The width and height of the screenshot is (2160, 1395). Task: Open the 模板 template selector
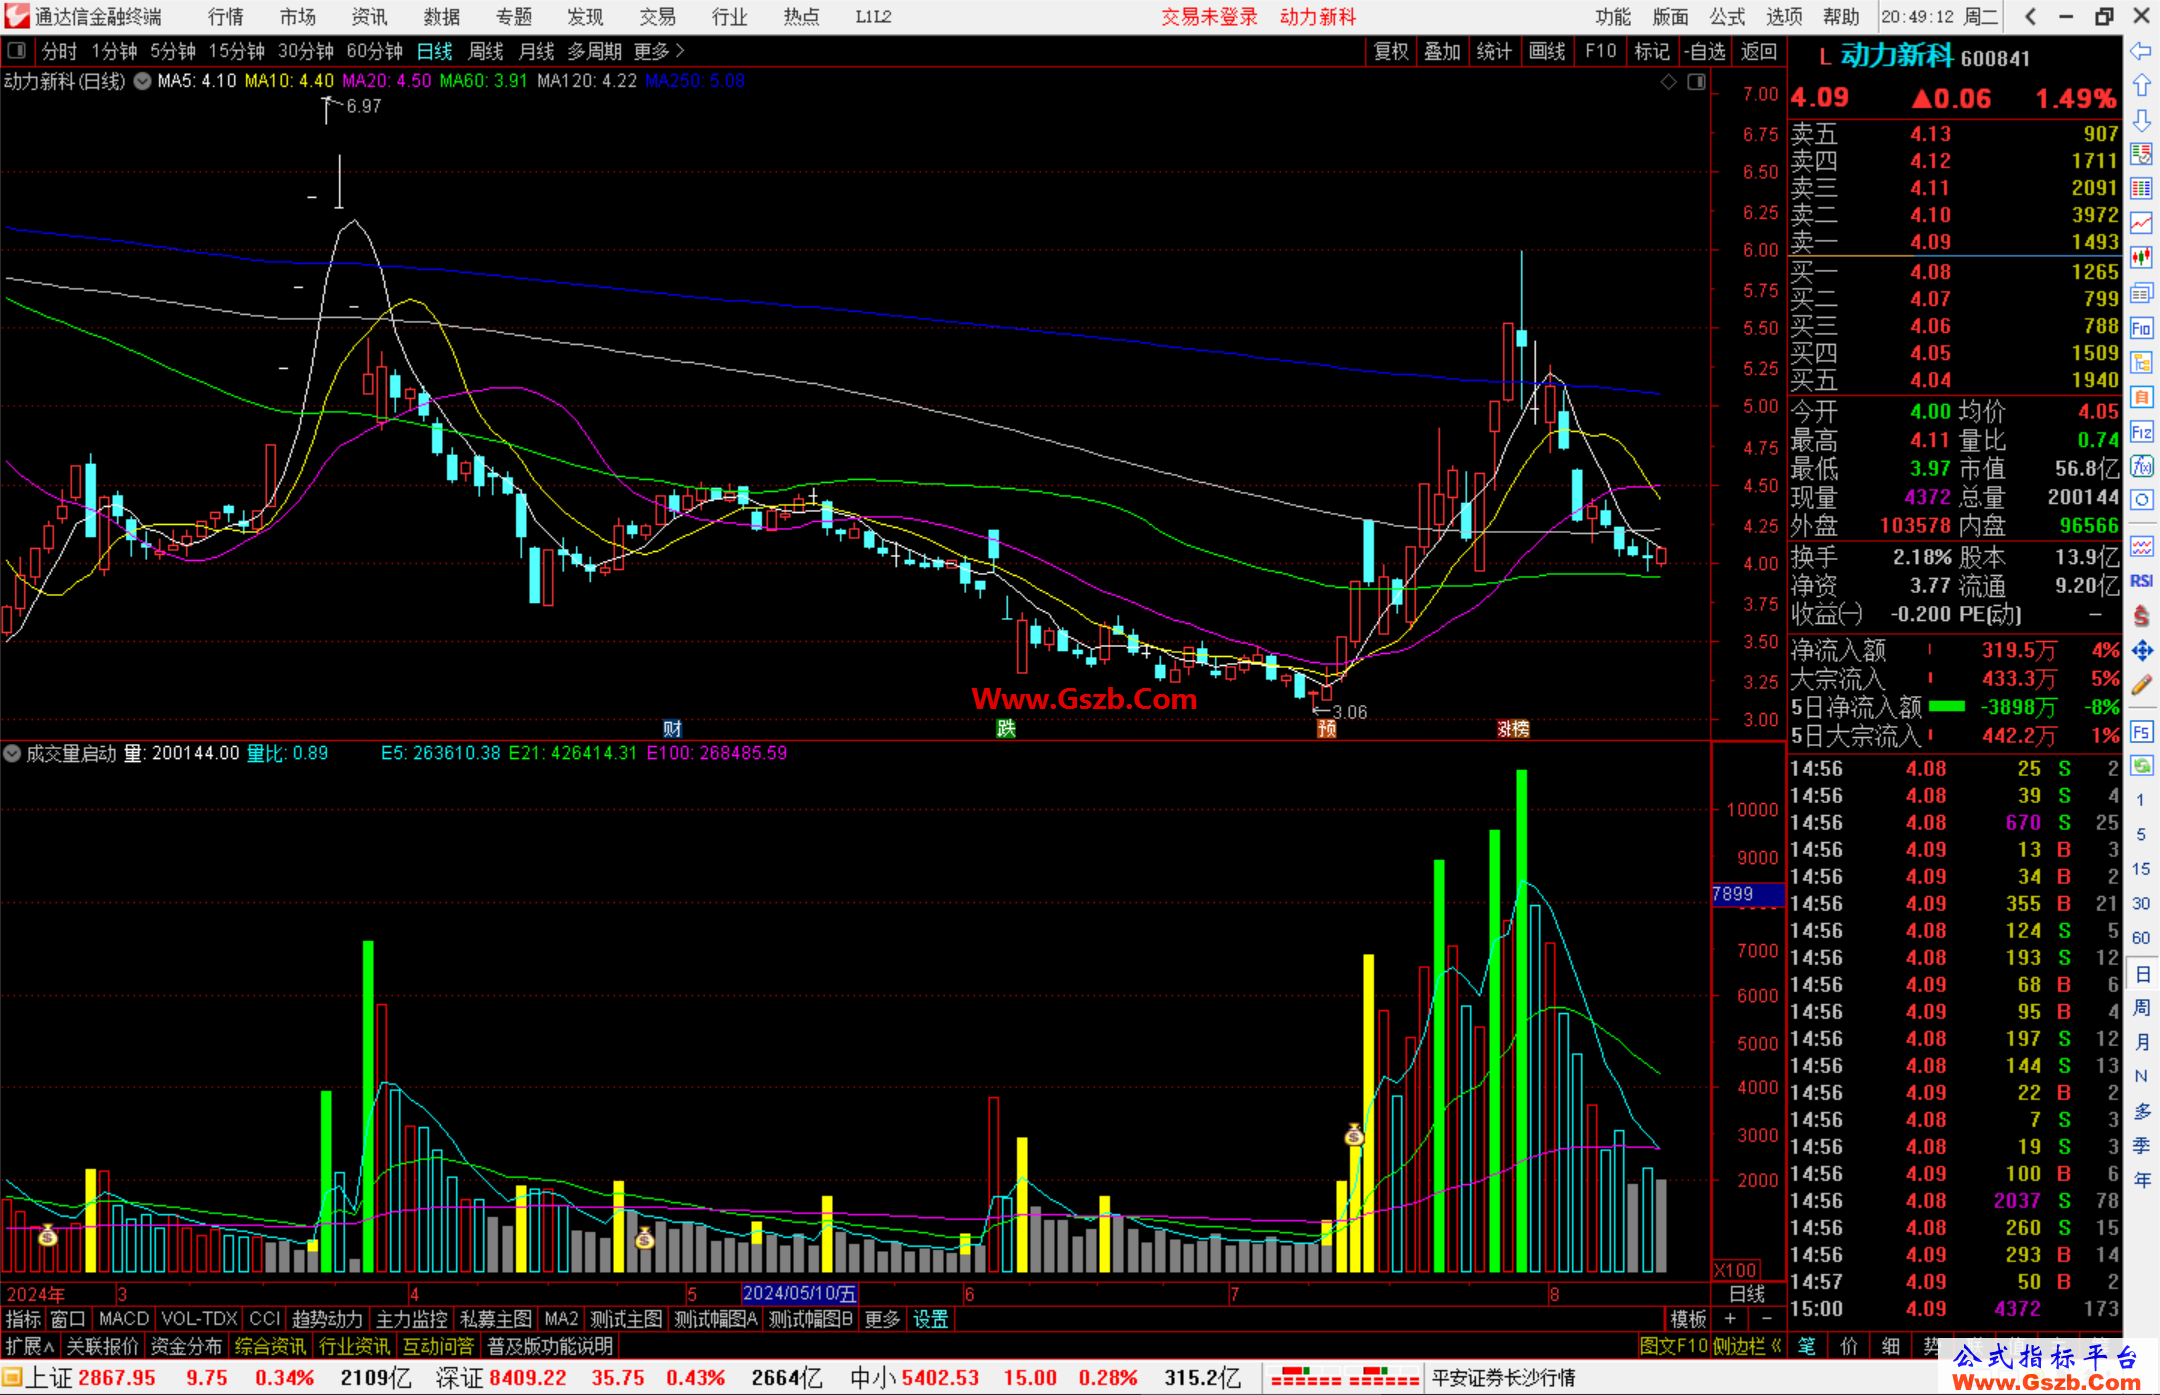pos(1688,1319)
